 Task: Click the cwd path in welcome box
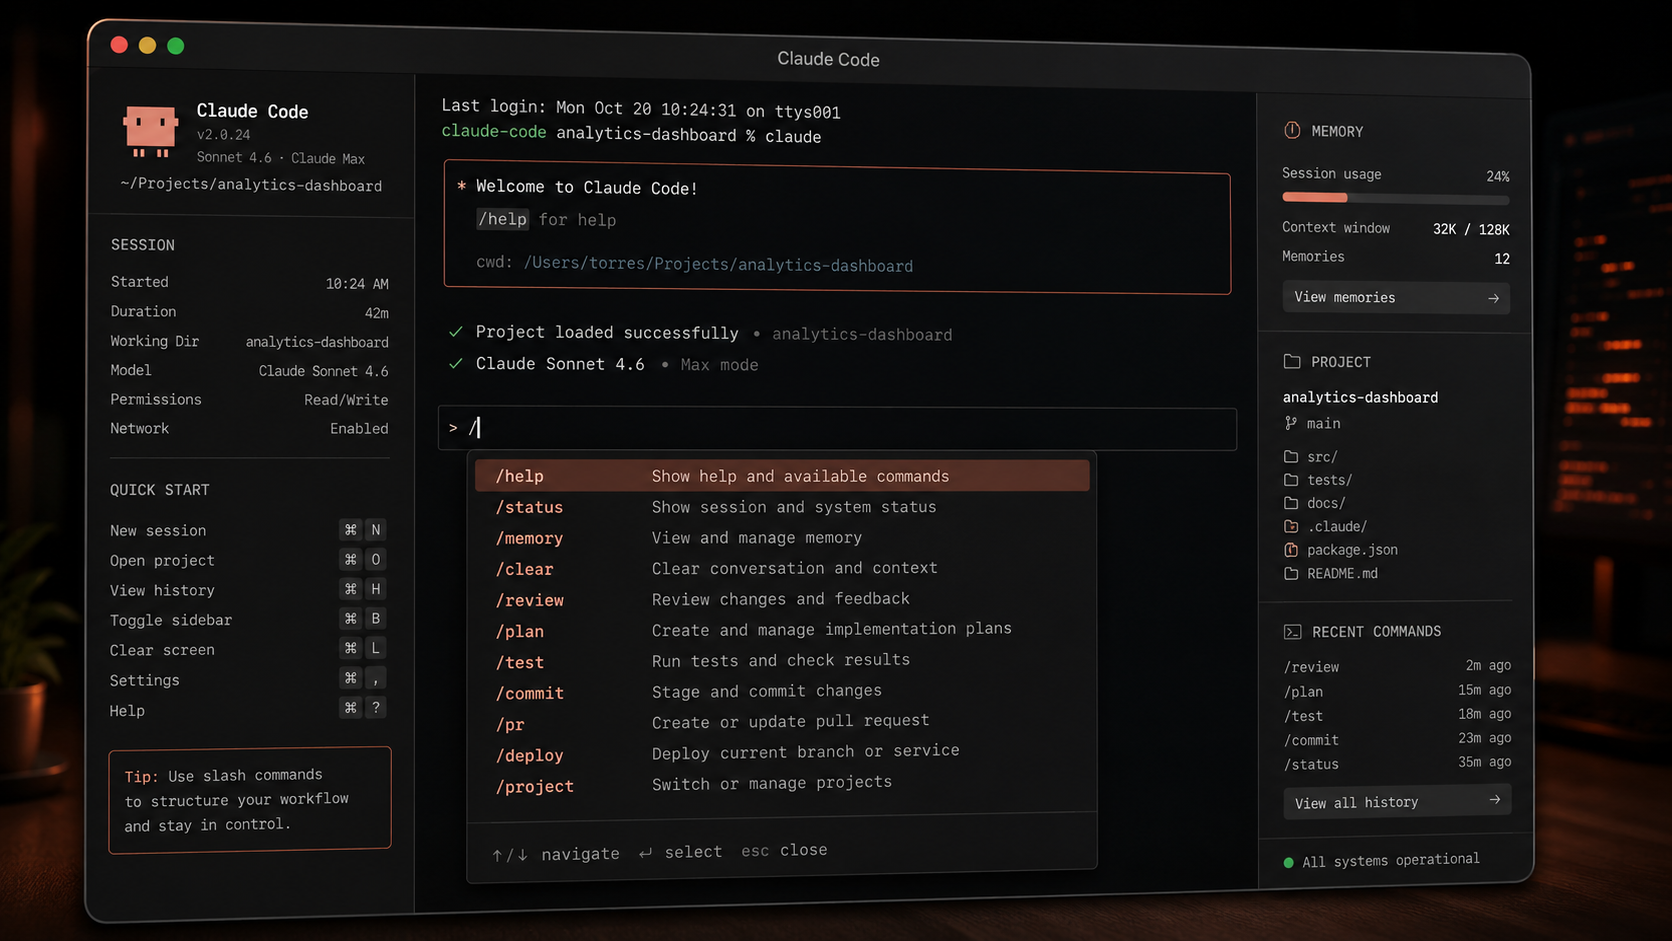(718, 264)
